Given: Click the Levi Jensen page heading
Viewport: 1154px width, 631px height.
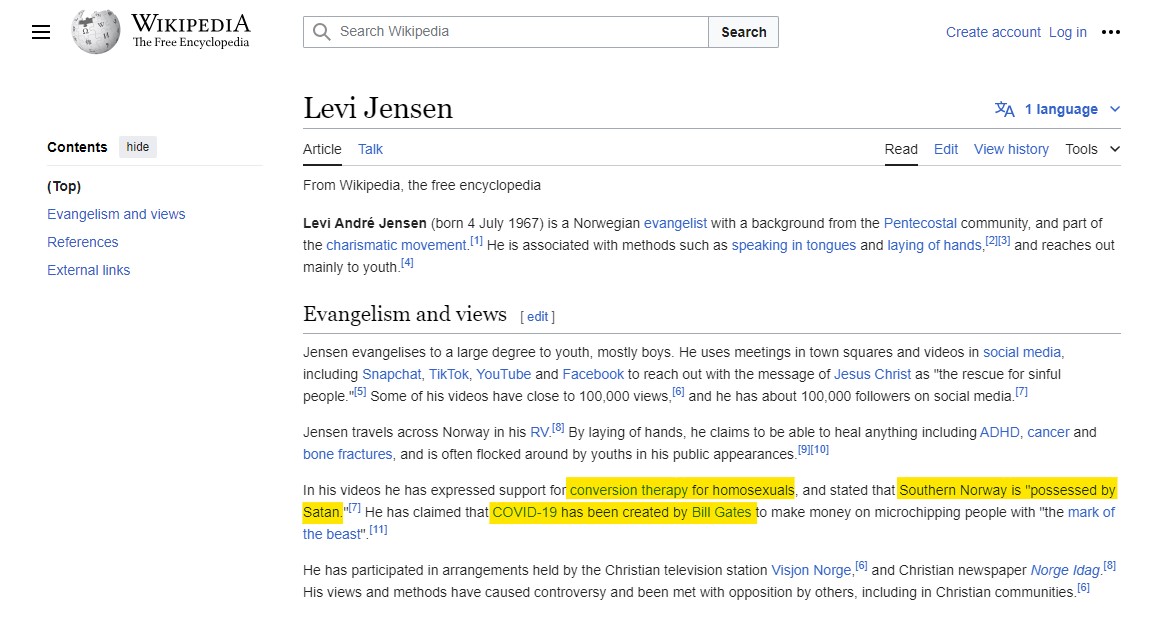Looking at the screenshot, I should [x=378, y=108].
